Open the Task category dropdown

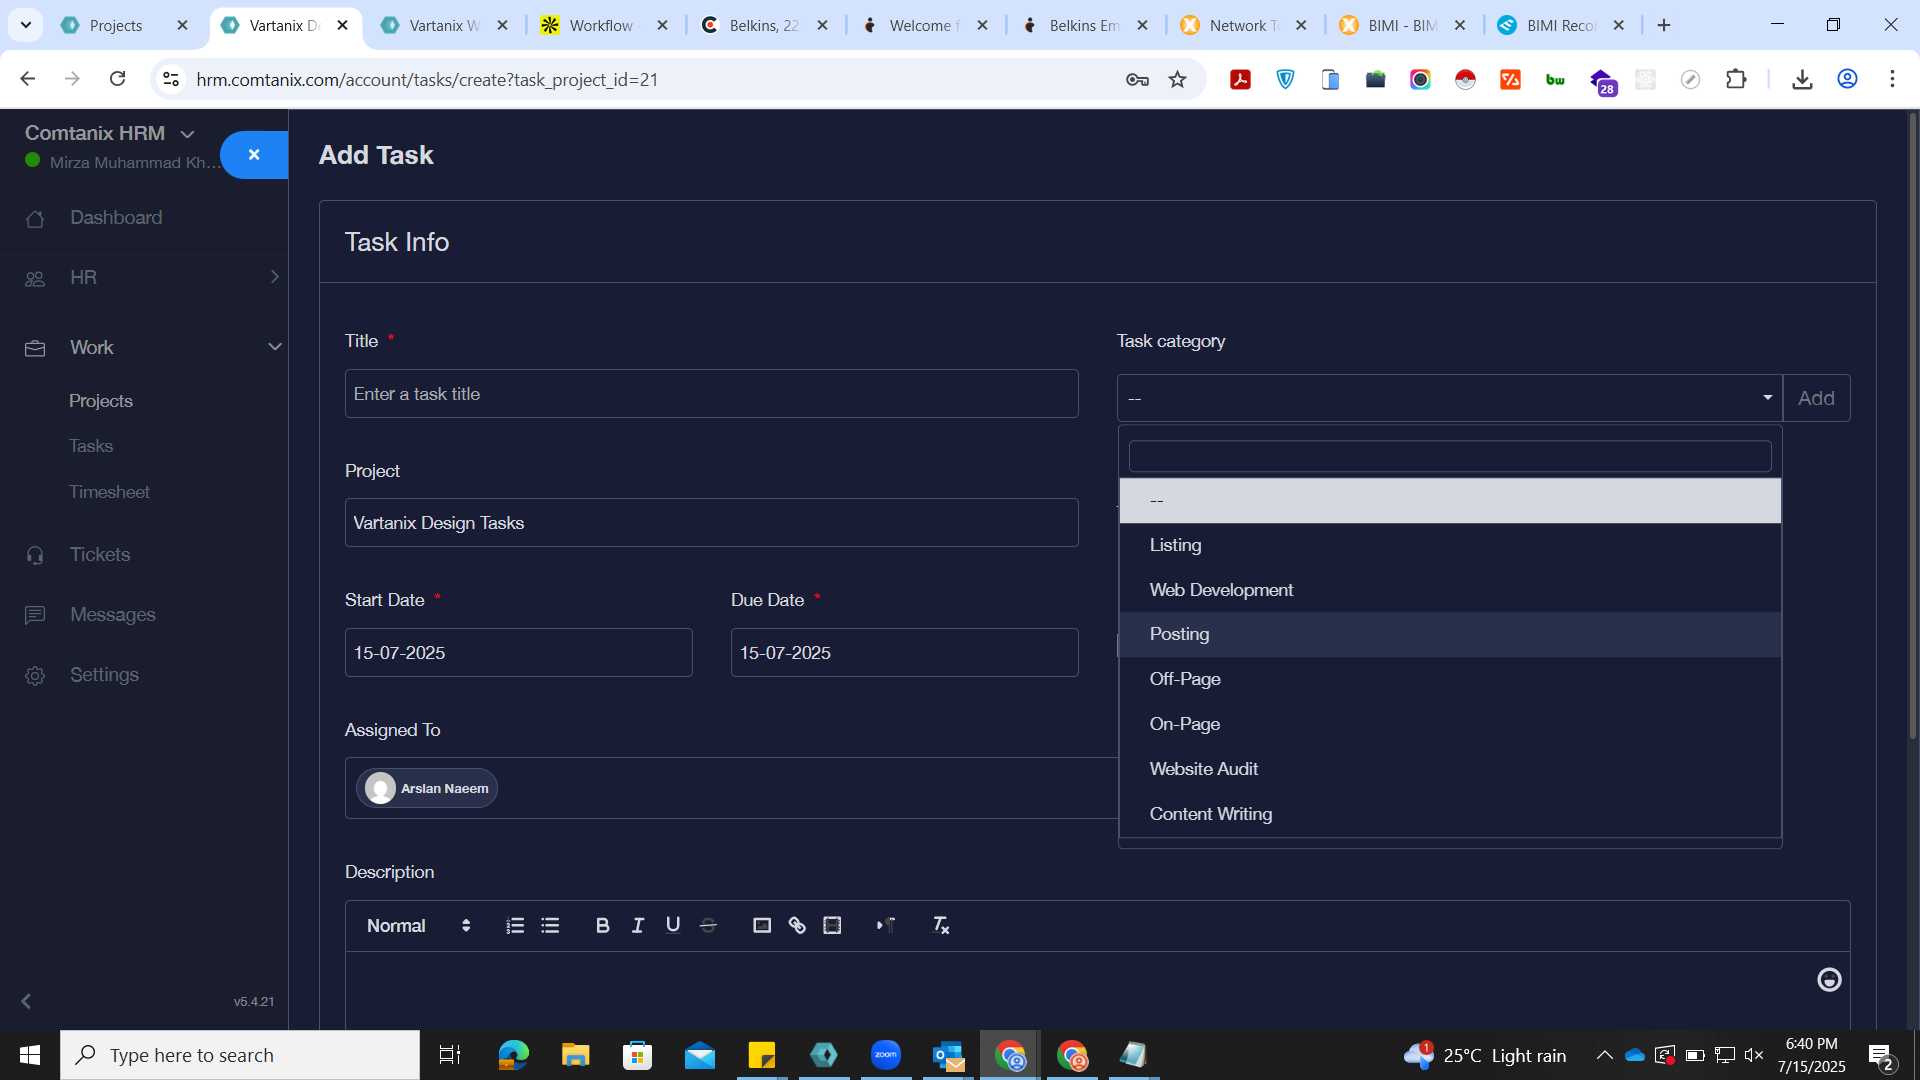[1449, 398]
